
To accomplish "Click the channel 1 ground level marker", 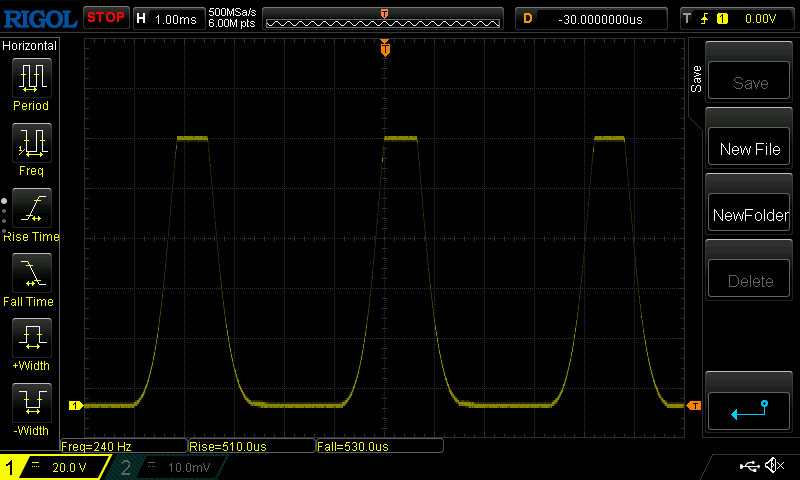I will (x=76, y=406).
